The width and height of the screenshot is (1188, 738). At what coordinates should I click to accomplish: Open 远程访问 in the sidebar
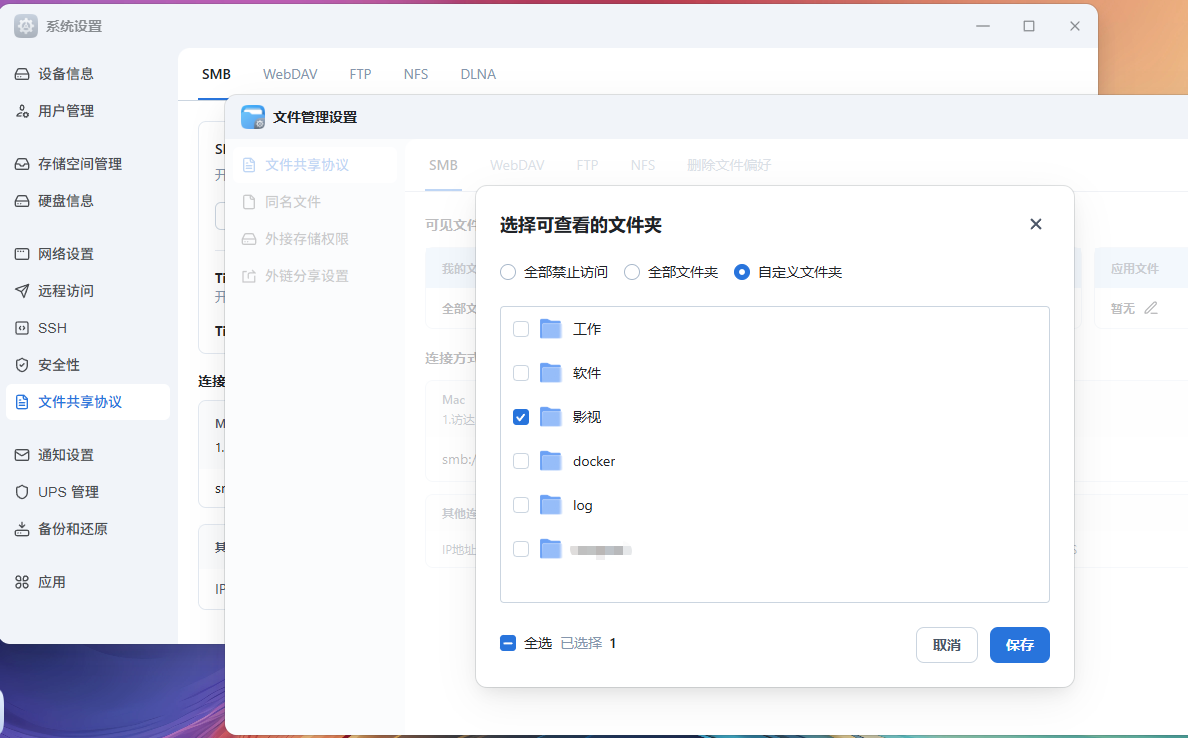pos(66,291)
